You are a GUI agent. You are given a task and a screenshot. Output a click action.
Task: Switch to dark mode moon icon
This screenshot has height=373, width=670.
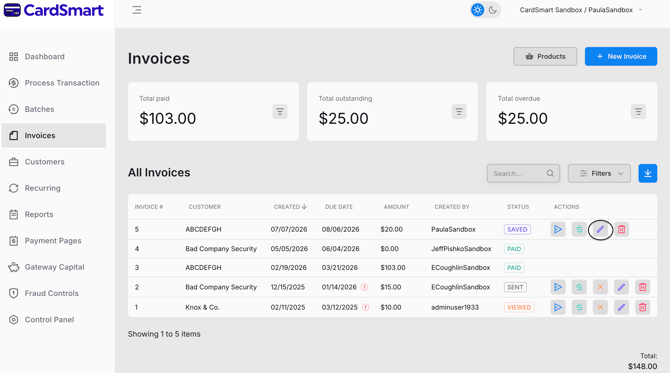(x=493, y=10)
